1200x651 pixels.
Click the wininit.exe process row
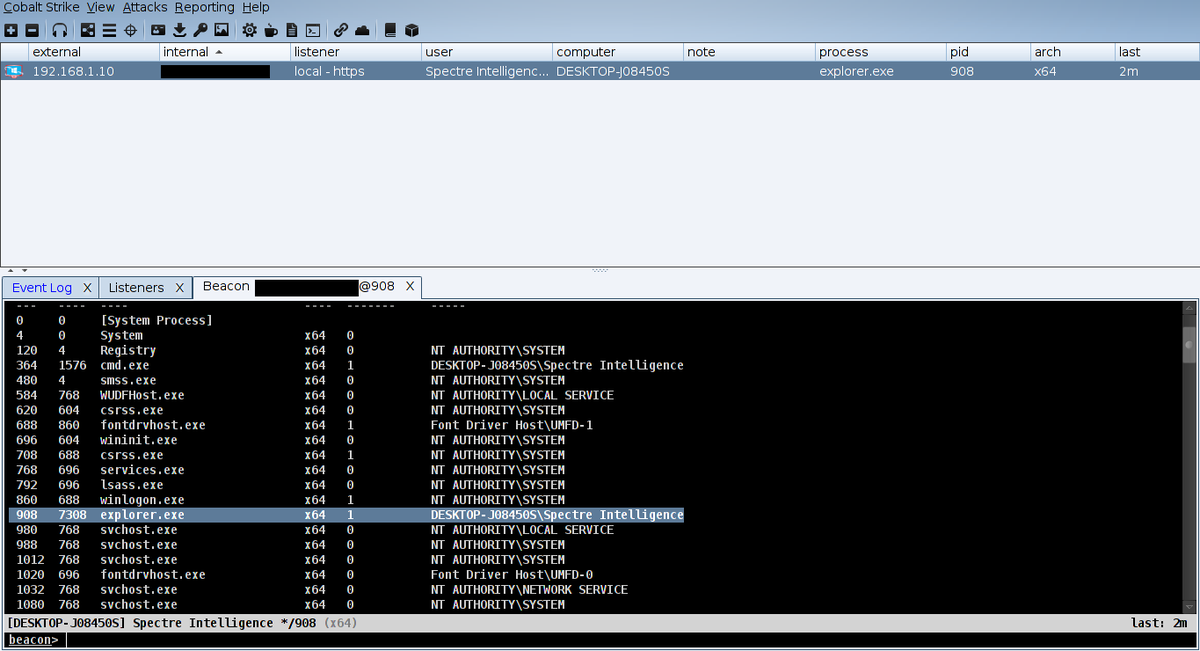290,440
